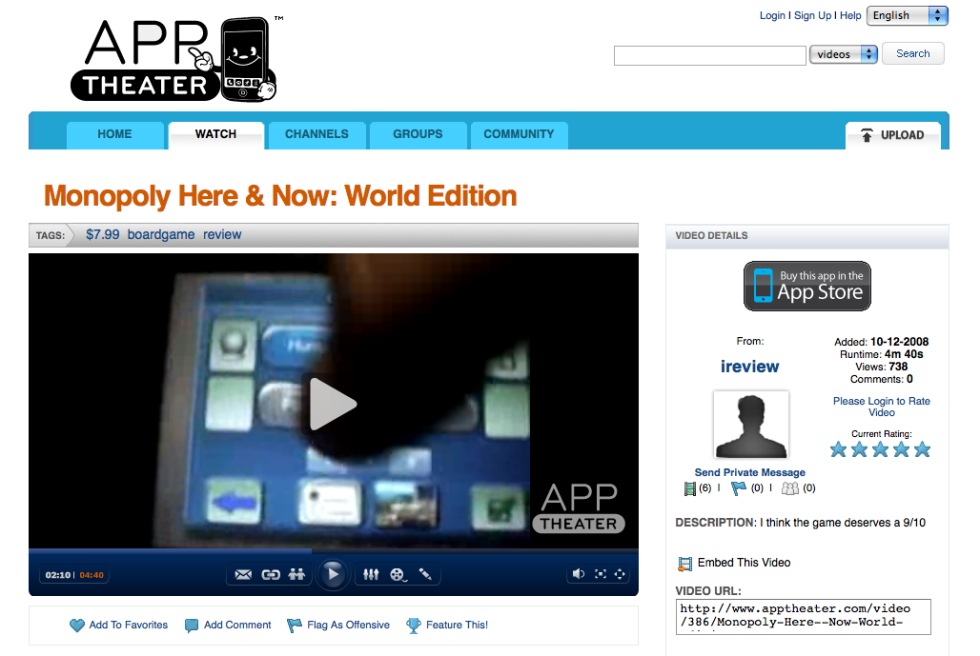Click the first rating star
Image resolution: width=980 pixels, height=656 pixels.
tap(838, 449)
